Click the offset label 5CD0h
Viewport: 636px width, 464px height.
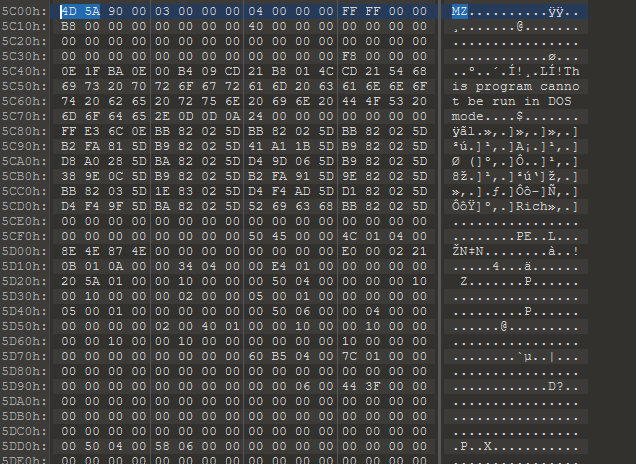[x=24, y=206]
